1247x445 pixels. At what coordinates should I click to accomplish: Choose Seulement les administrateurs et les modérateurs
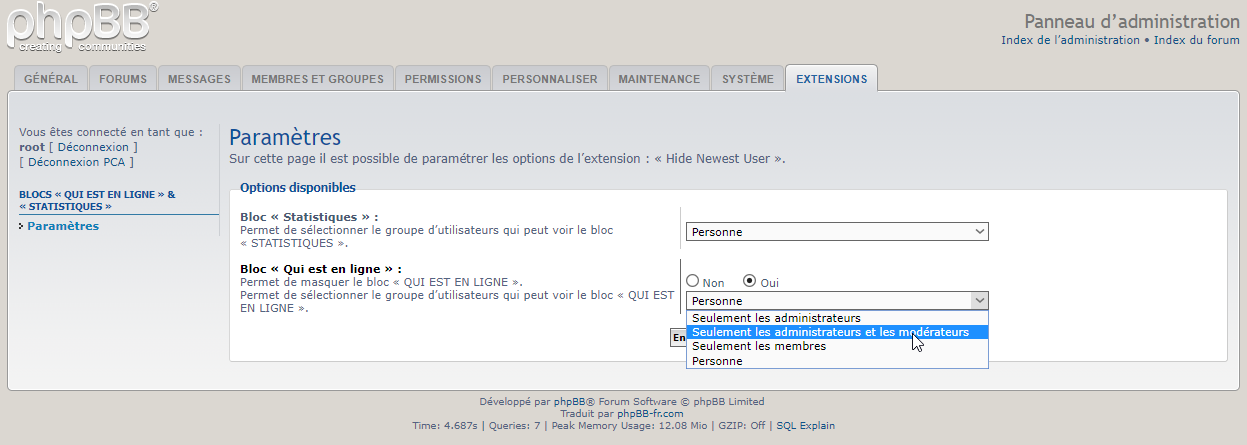(x=830, y=332)
